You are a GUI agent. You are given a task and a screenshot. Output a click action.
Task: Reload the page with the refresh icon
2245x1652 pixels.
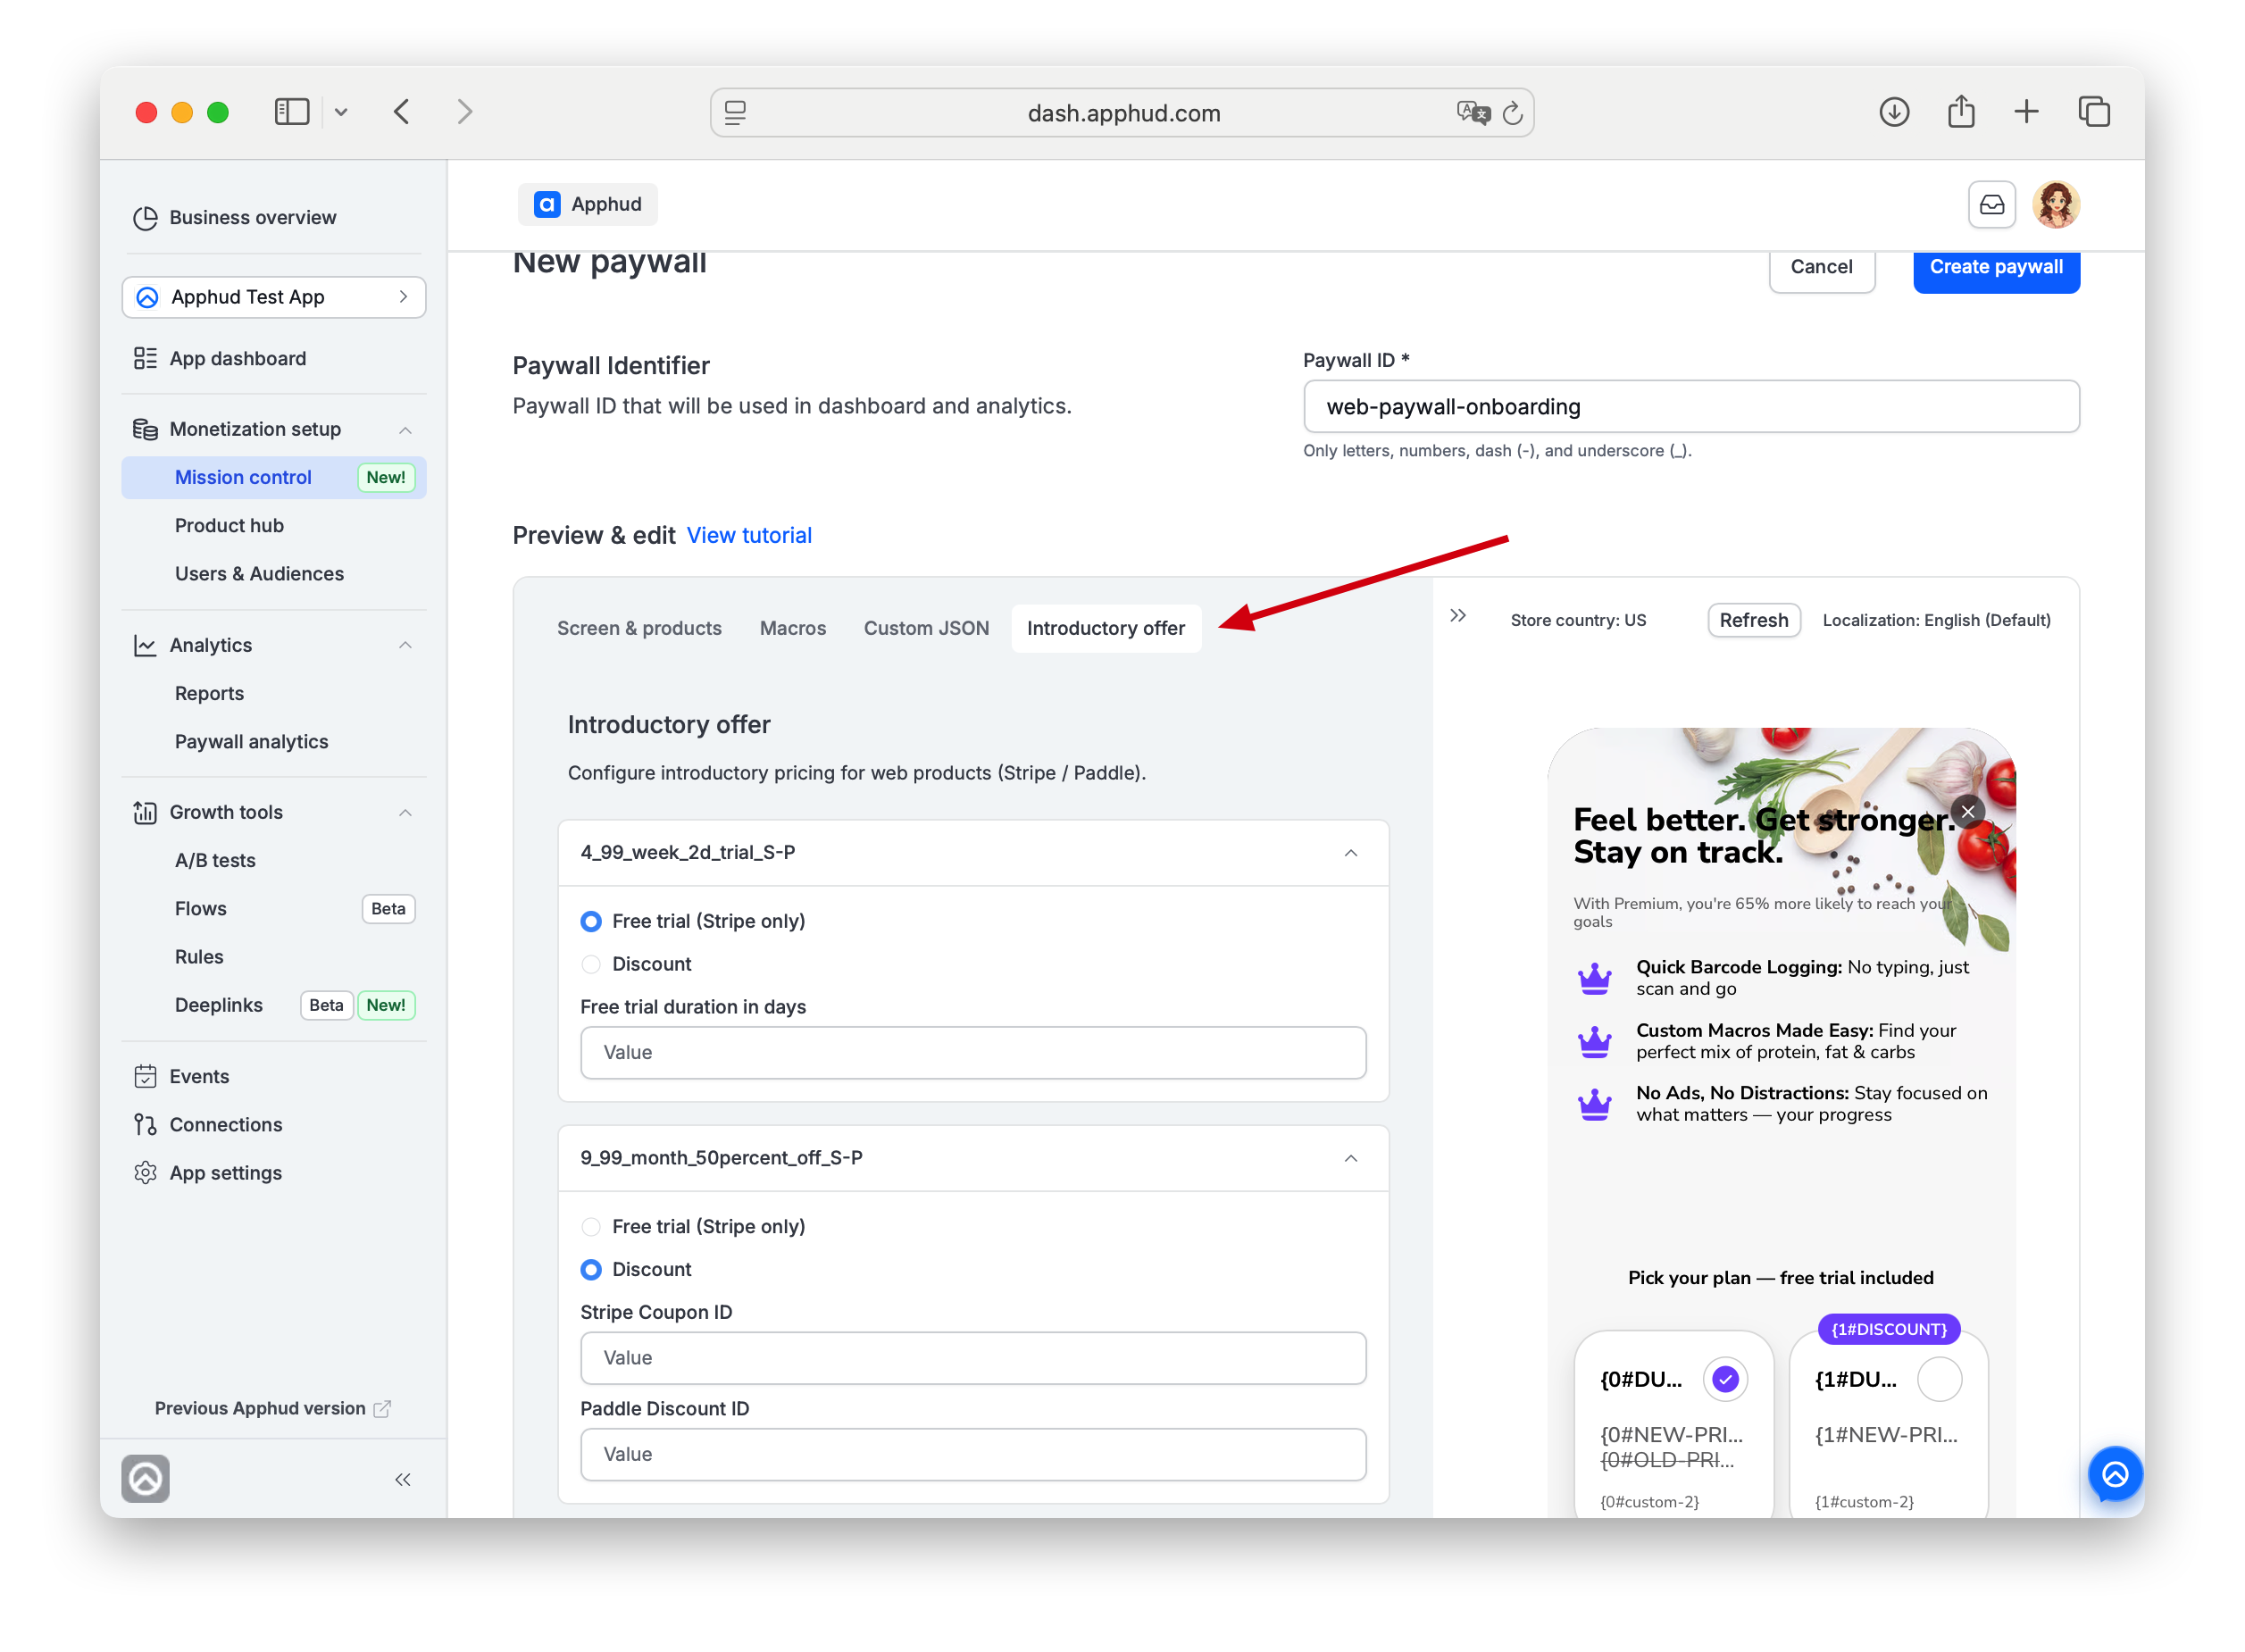[1513, 112]
